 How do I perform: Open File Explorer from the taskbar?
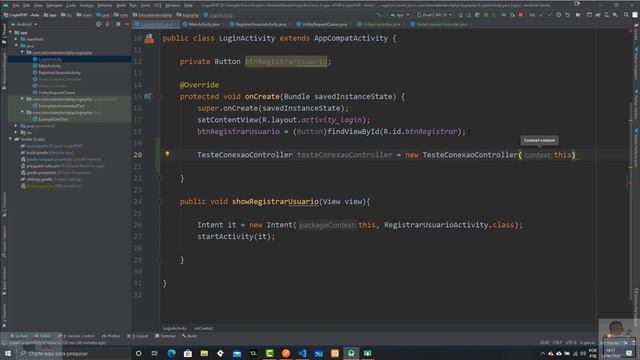coord(204,353)
